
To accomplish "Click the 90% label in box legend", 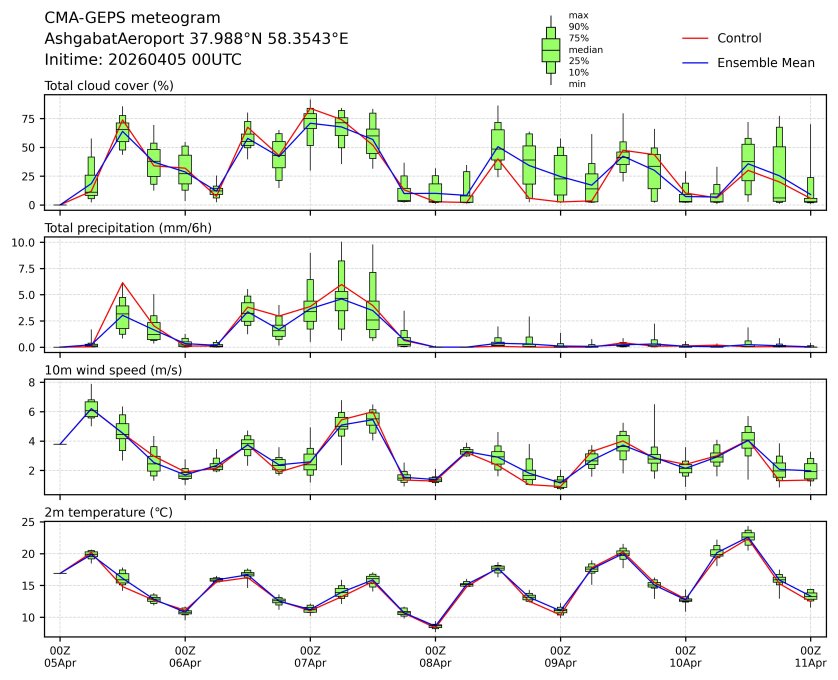I will 578,27.
